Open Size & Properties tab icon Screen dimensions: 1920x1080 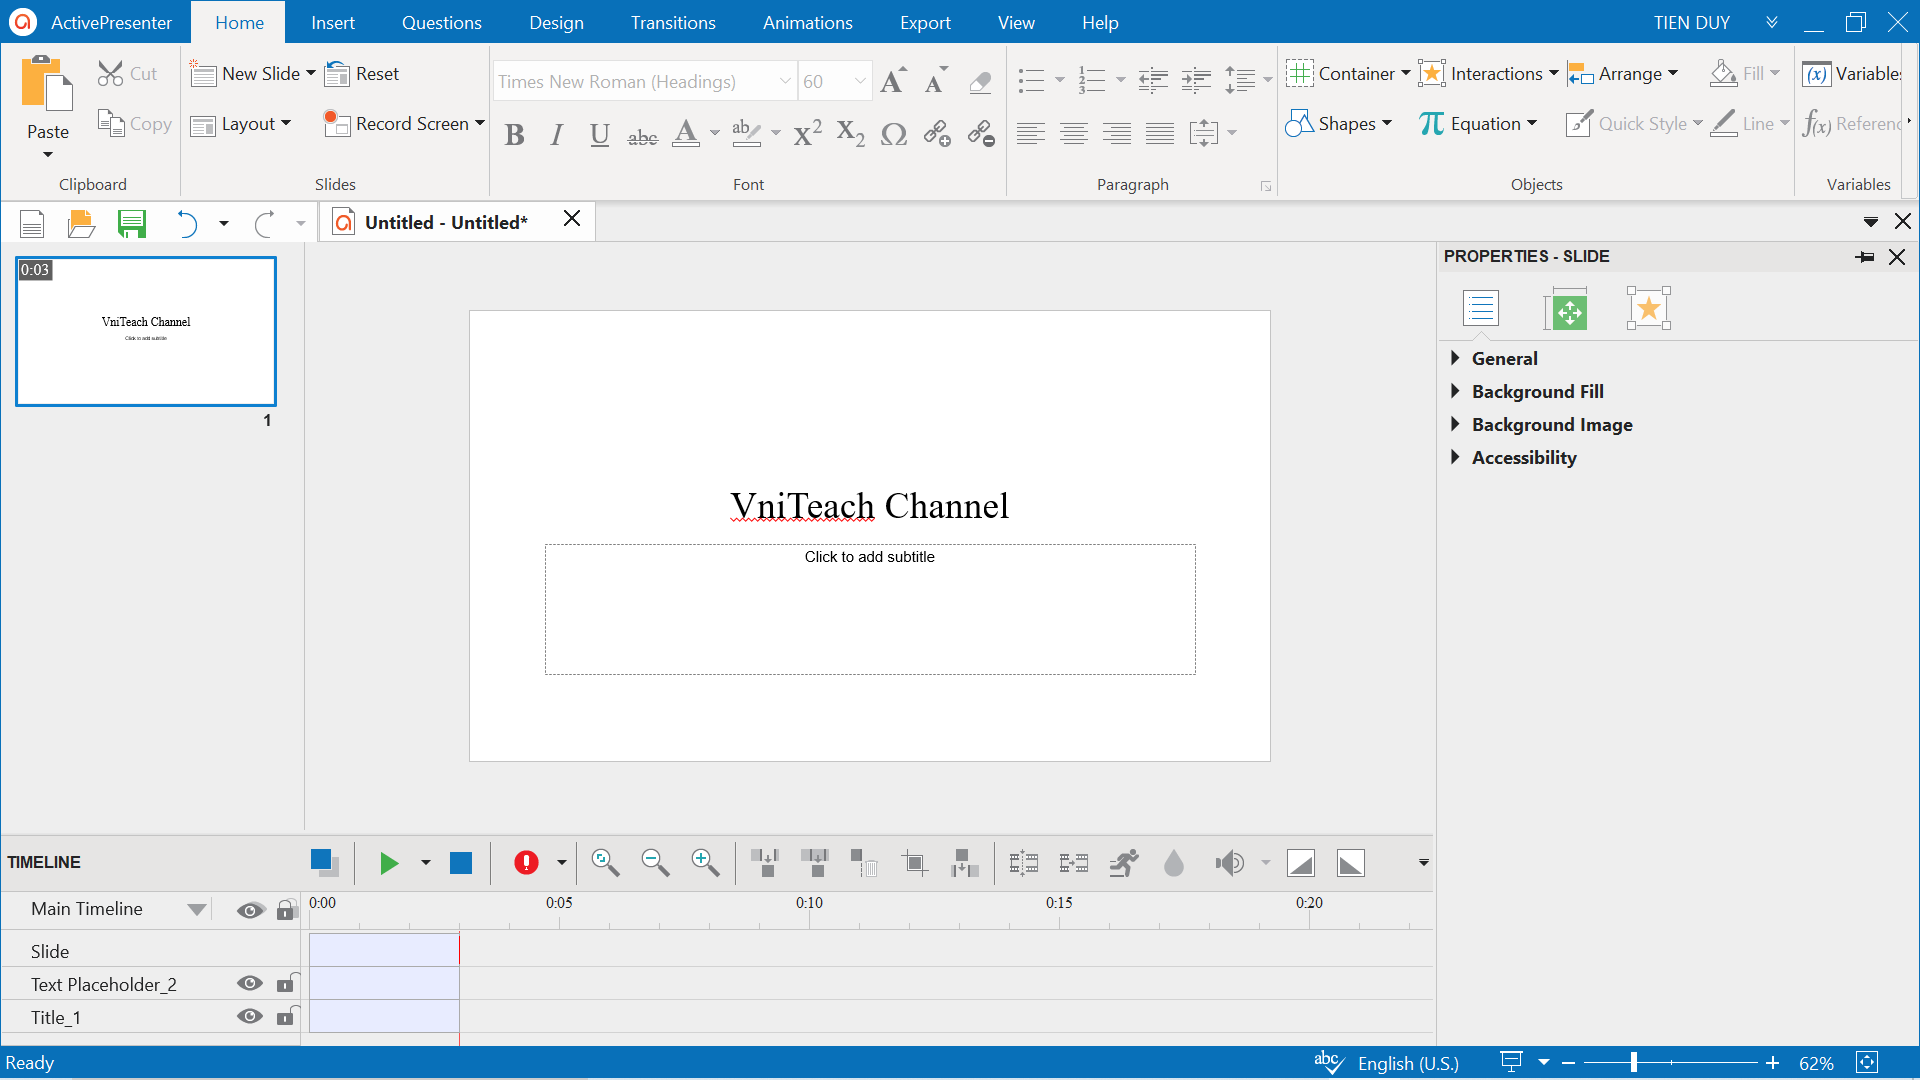[x=1566, y=309]
